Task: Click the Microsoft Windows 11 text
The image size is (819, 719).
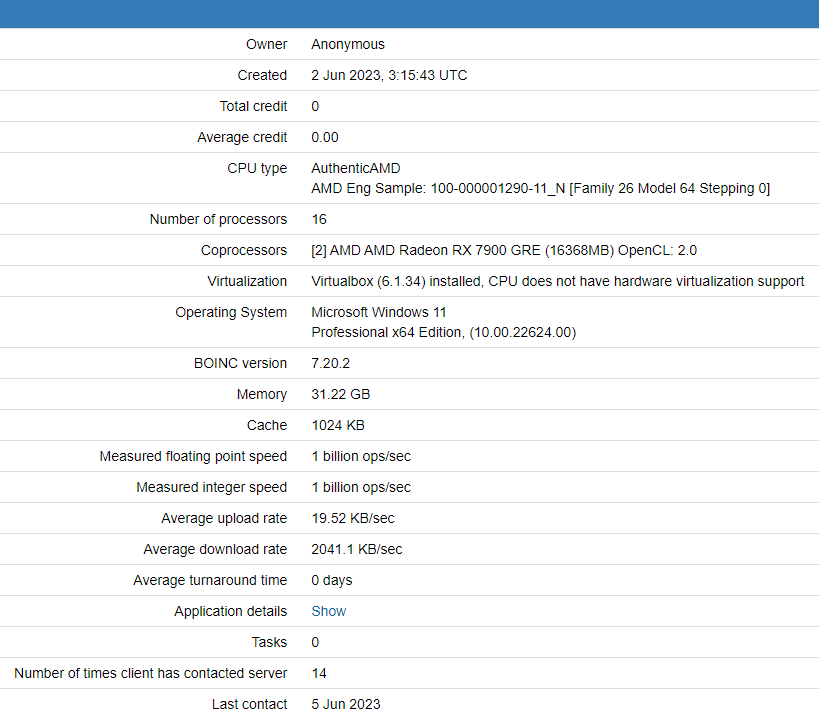Action: pos(378,312)
